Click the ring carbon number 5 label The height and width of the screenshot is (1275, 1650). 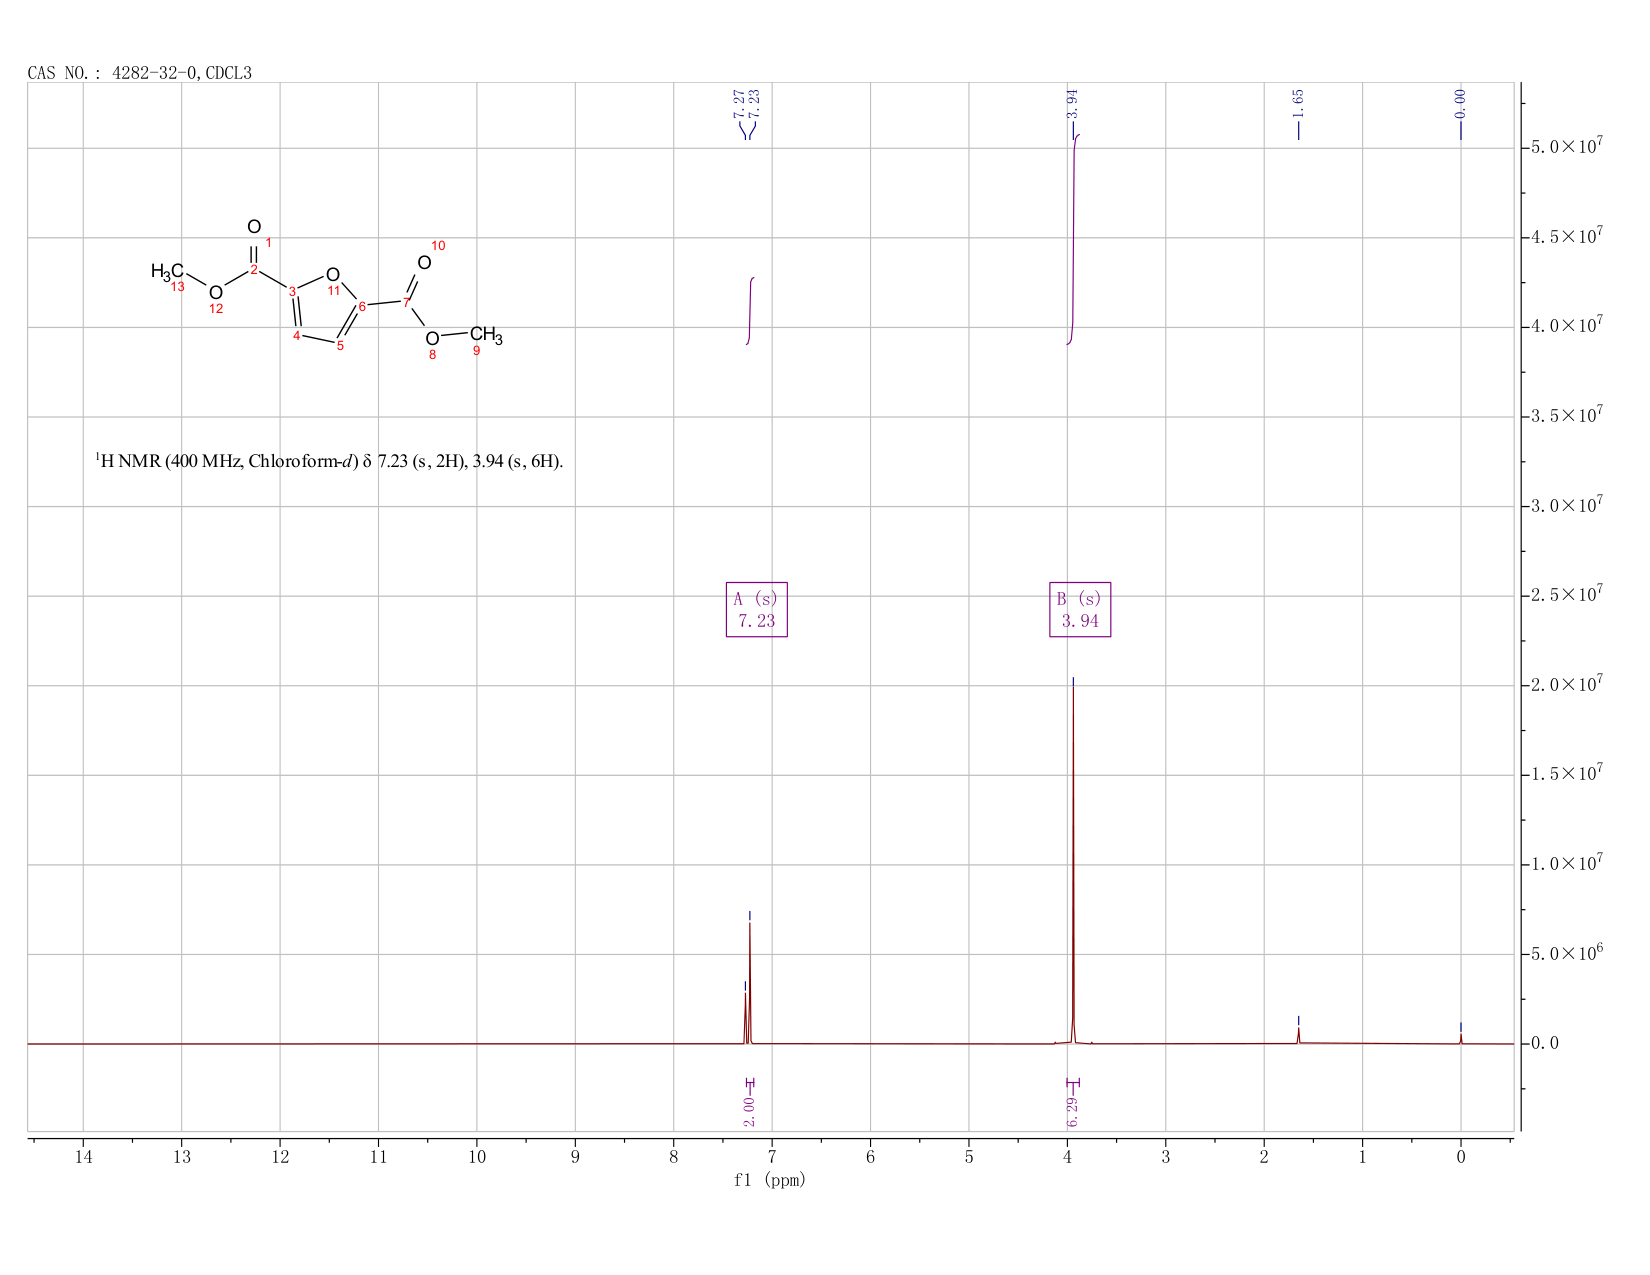point(340,346)
